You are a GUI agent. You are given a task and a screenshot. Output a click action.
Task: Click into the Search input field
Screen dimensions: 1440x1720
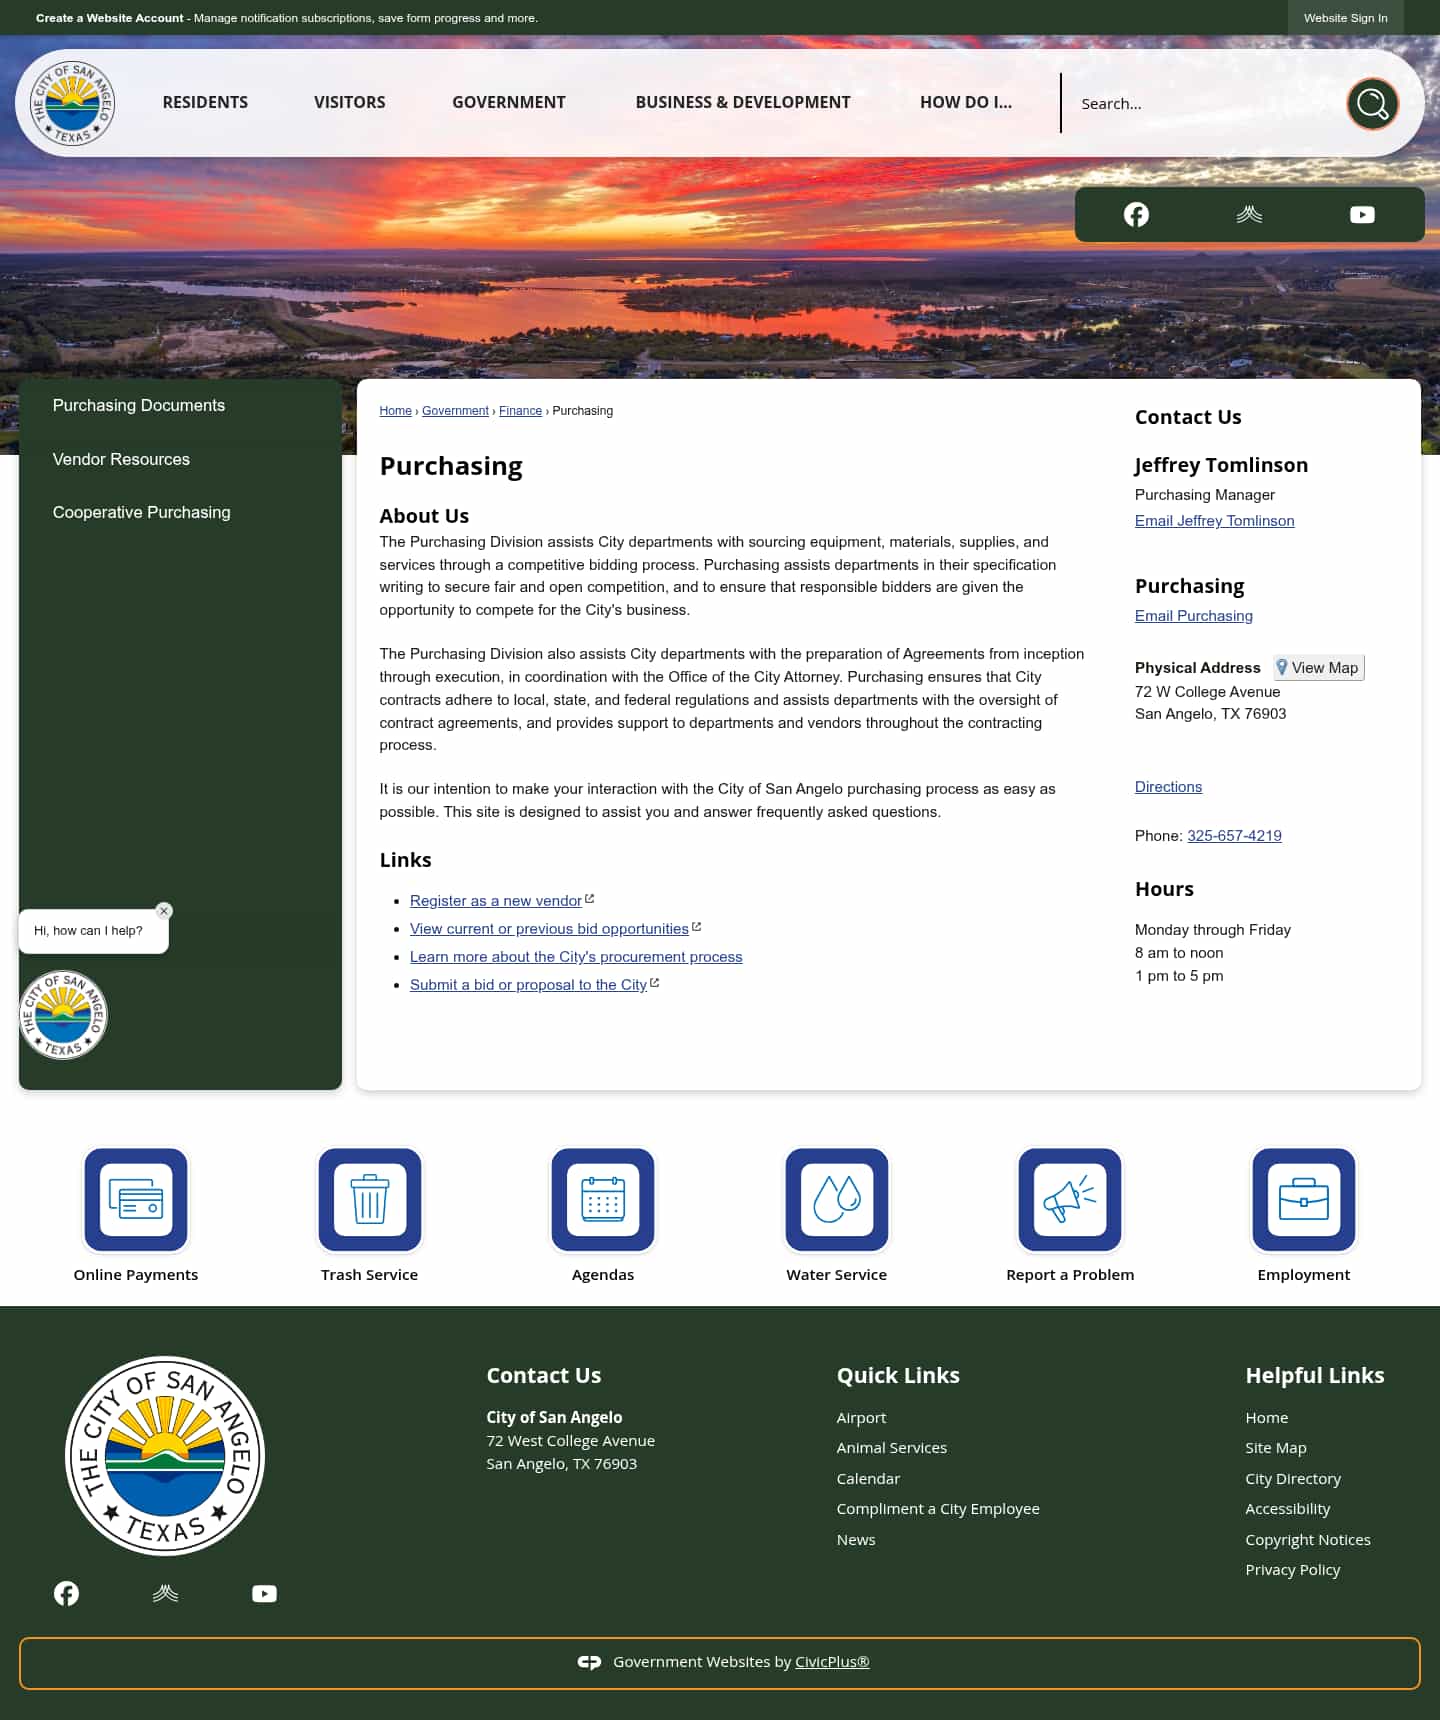(x=1205, y=104)
